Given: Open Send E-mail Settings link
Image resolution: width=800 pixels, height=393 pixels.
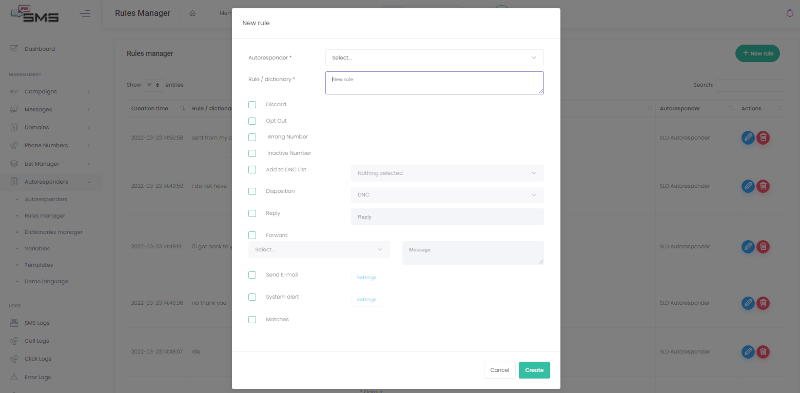Looking at the screenshot, I should [x=366, y=277].
